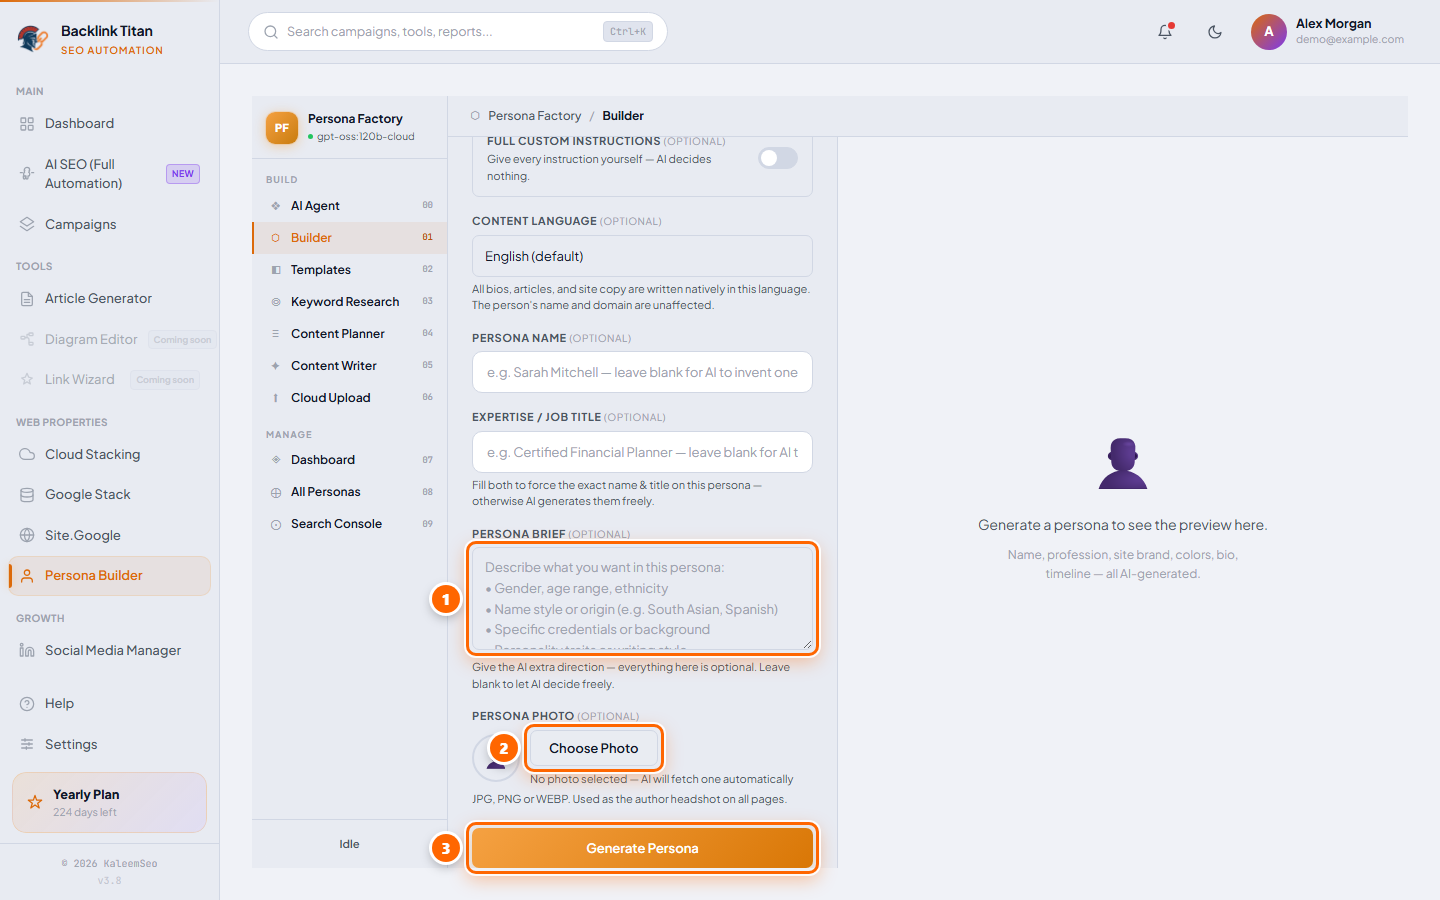Open the Manage section Dashboard item
1440x900 pixels.
coord(350,460)
